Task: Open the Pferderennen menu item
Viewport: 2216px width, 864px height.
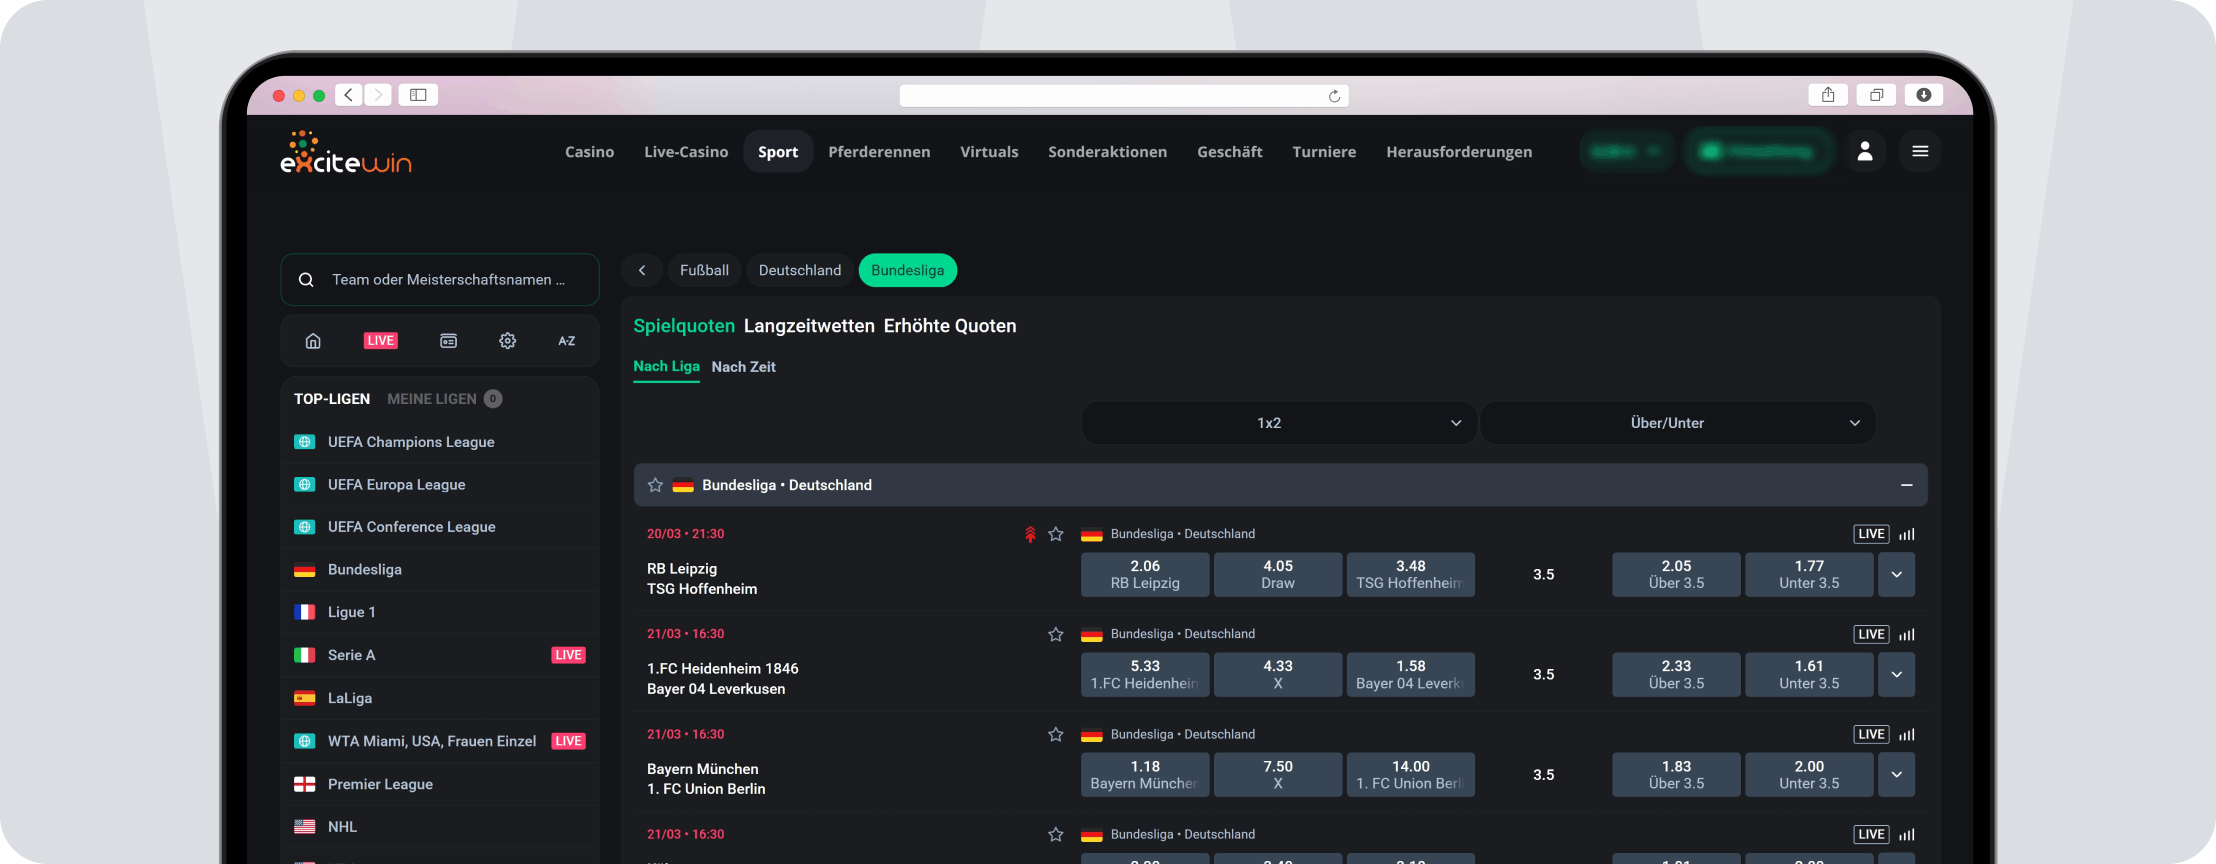Action: click(879, 152)
